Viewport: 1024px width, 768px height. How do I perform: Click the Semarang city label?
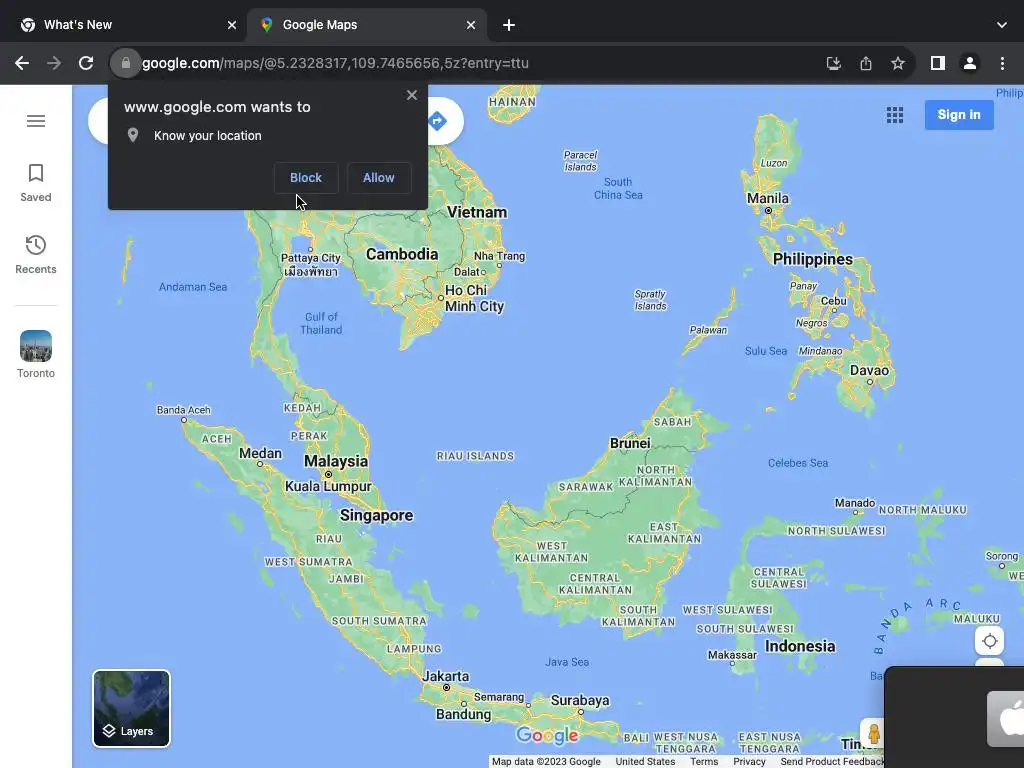(x=499, y=697)
